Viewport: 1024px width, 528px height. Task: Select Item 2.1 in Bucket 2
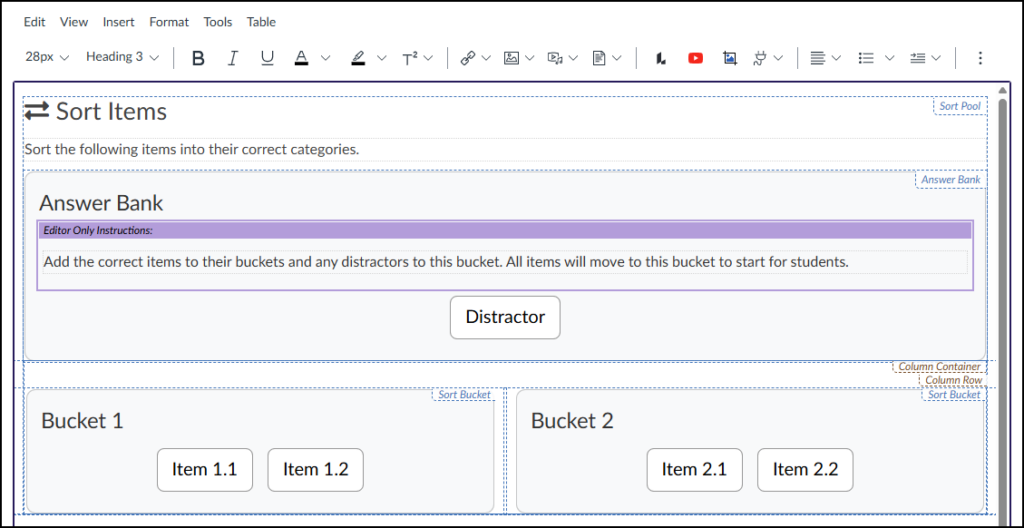click(x=694, y=470)
